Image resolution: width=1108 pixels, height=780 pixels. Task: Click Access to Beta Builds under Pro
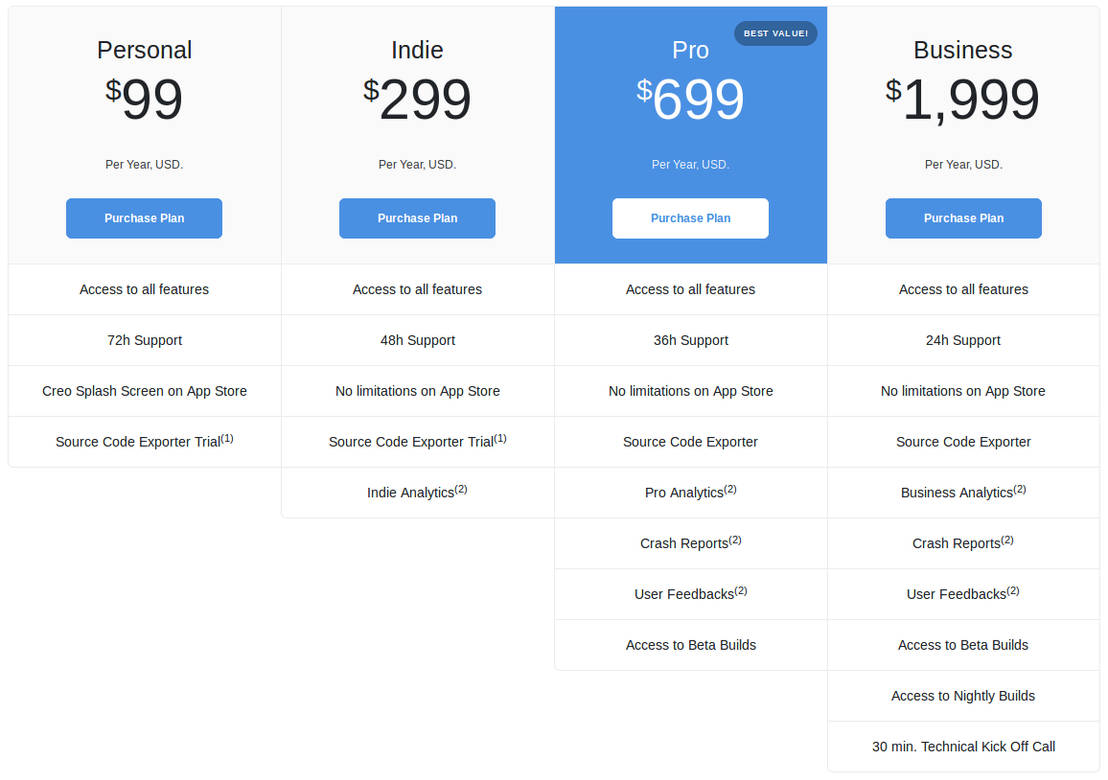coord(690,645)
